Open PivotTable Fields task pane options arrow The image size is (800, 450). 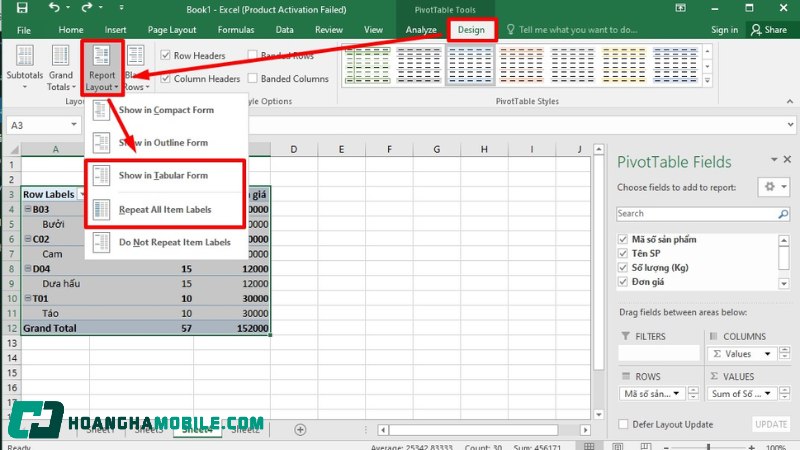774,160
